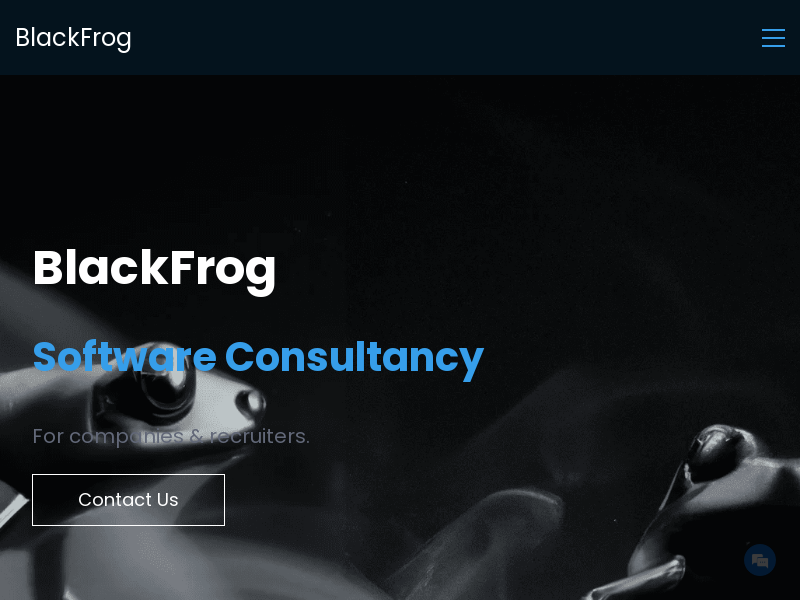800x600 pixels.
Task: Click the word 'companies' in the tagline
Action: 126,437
